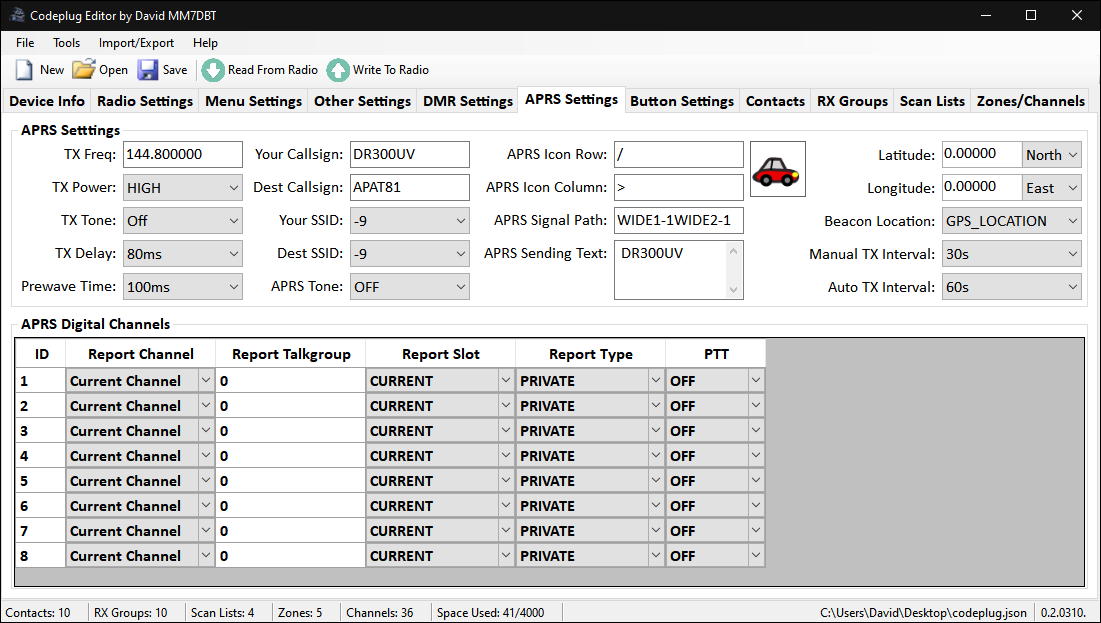Open the Import/Export menu
This screenshot has width=1101, height=623.
(x=136, y=43)
